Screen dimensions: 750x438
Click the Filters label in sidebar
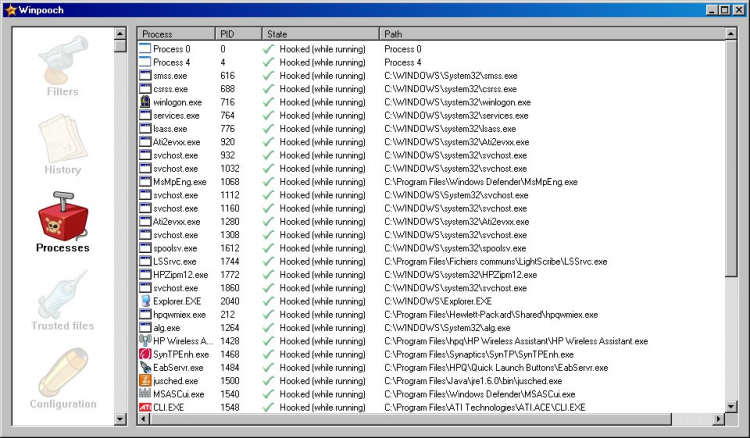[x=63, y=91]
